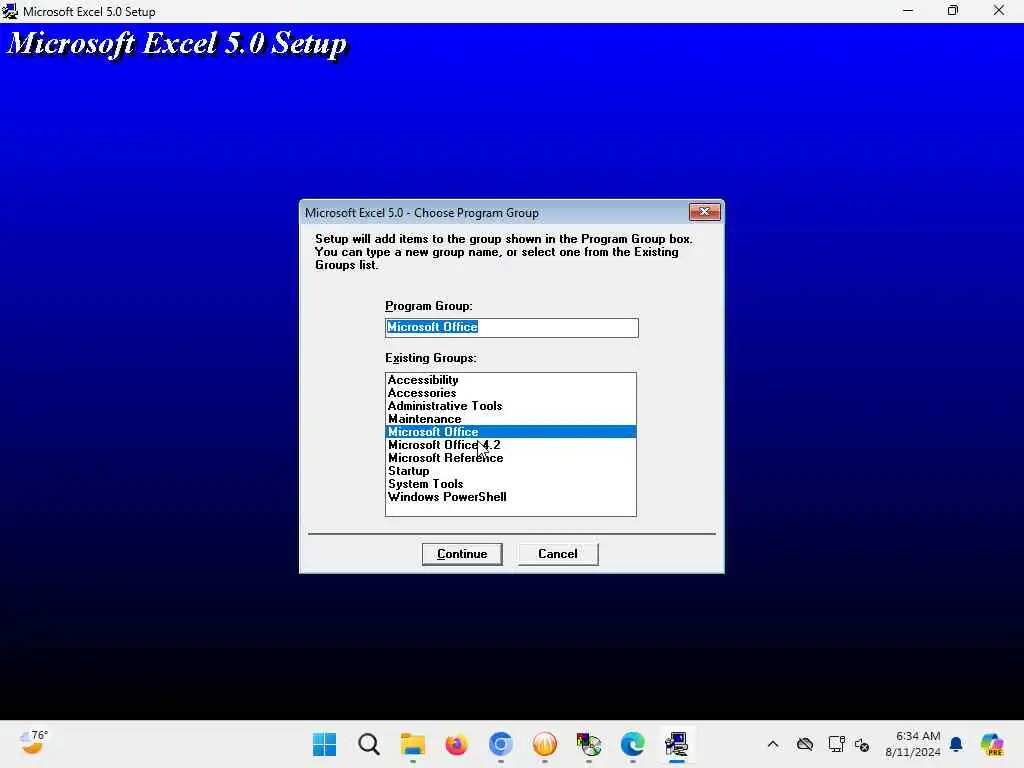Launch Microsoft Edge from taskbar
Screen dimensions: 1024x768
coord(633,744)
